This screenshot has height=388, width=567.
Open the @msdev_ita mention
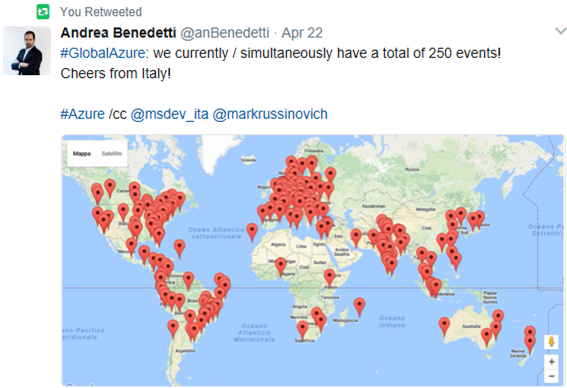coord(169,114)
